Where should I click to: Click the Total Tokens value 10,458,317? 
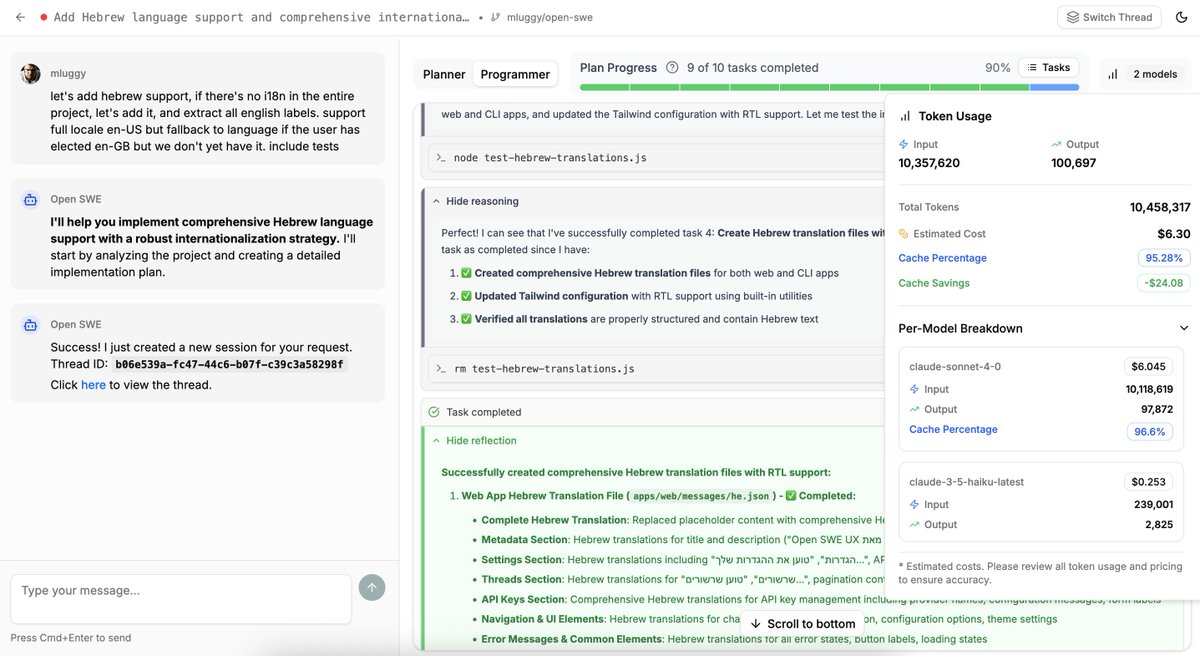click(x=1160, y=207)
